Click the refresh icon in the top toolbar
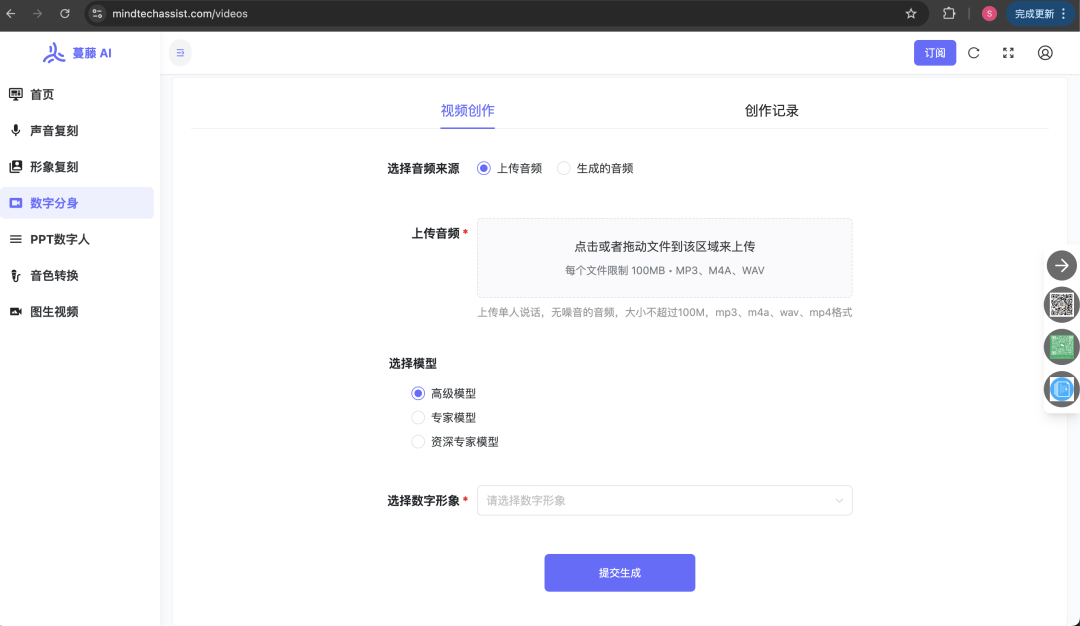Screen dimensions: 1080x626 click(x=974, y=52)
